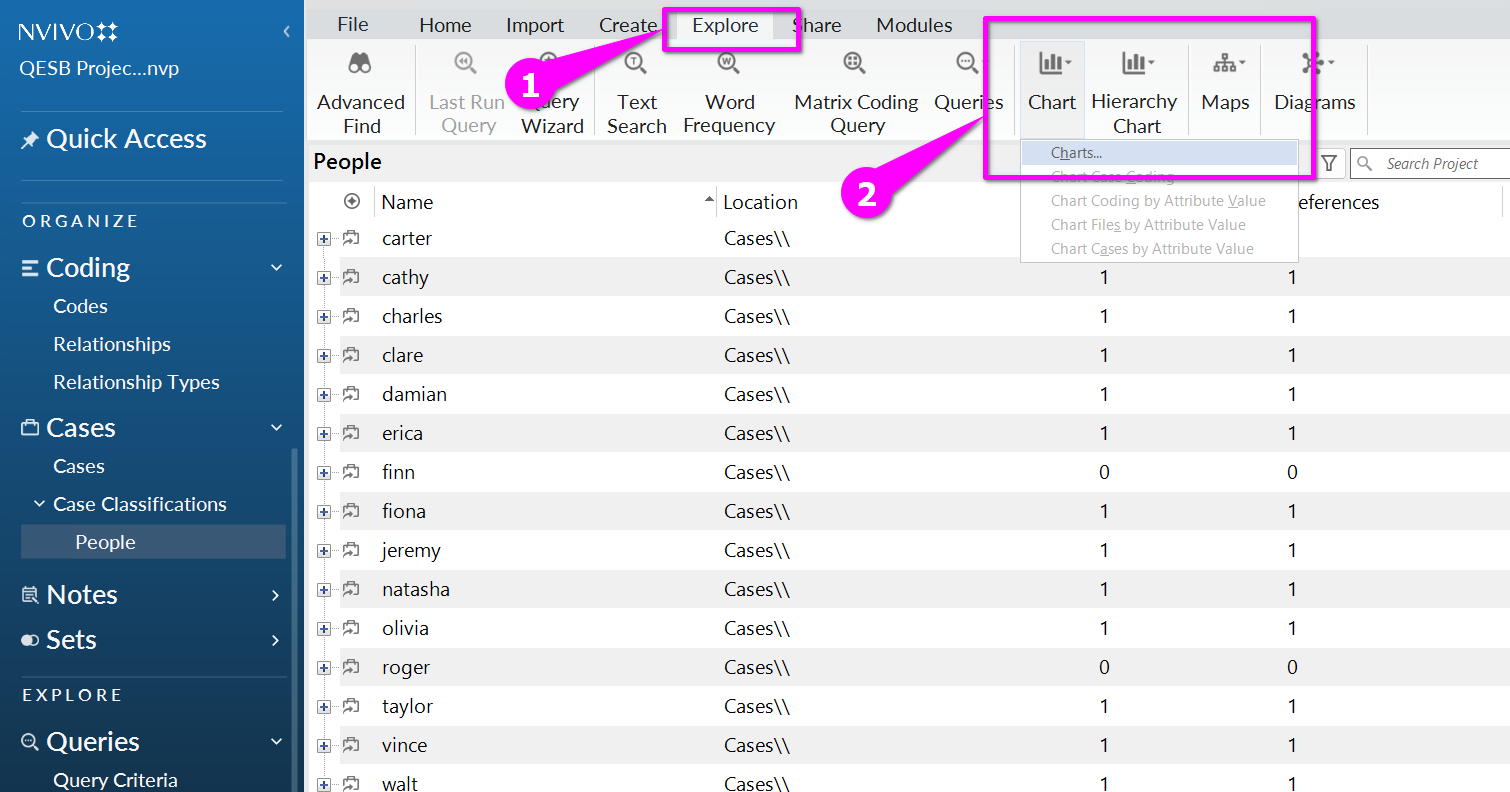Collapse the Coding section in sidebar
Image resolution: width=1510 pixels, height=792 pixels.
point(276,268)
